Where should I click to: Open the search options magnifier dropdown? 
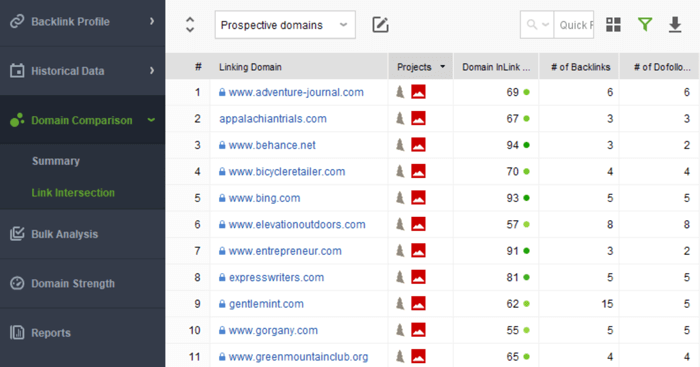point(537,25)
